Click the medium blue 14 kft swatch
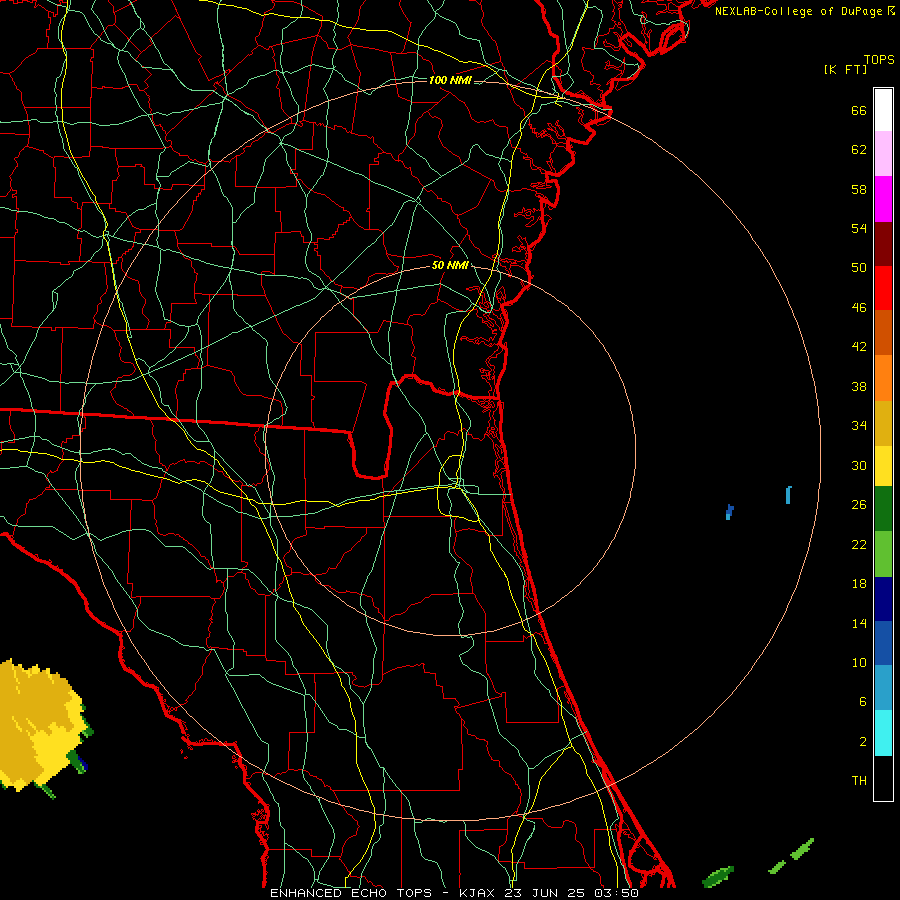This screenshot has height=900, width=900. pos(883,643)
